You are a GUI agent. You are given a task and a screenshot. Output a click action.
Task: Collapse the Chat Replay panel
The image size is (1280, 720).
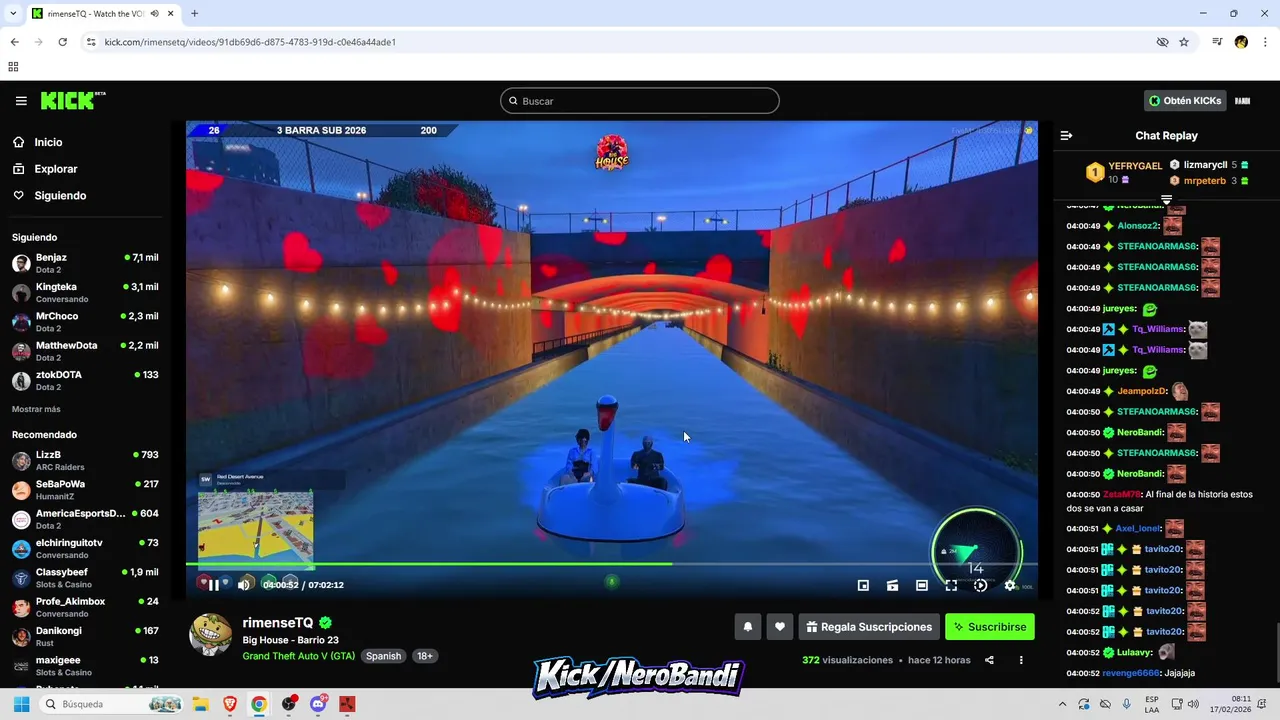pos(1066,135)
